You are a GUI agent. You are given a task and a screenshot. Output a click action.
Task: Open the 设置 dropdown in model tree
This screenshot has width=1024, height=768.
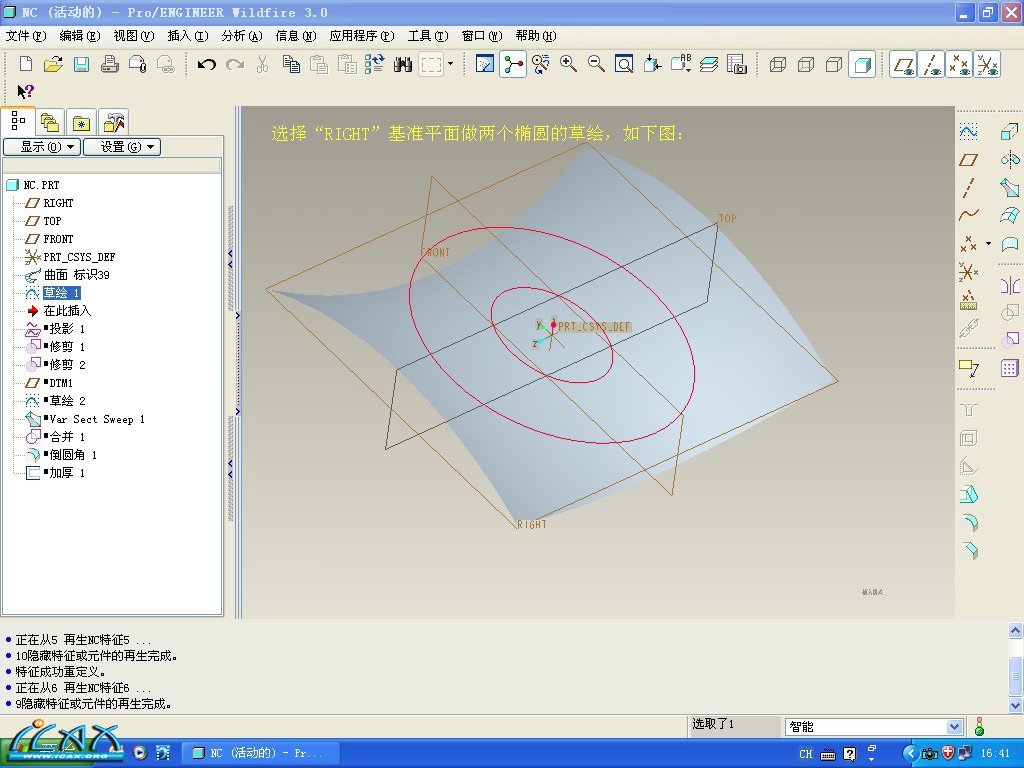(121, 147)
